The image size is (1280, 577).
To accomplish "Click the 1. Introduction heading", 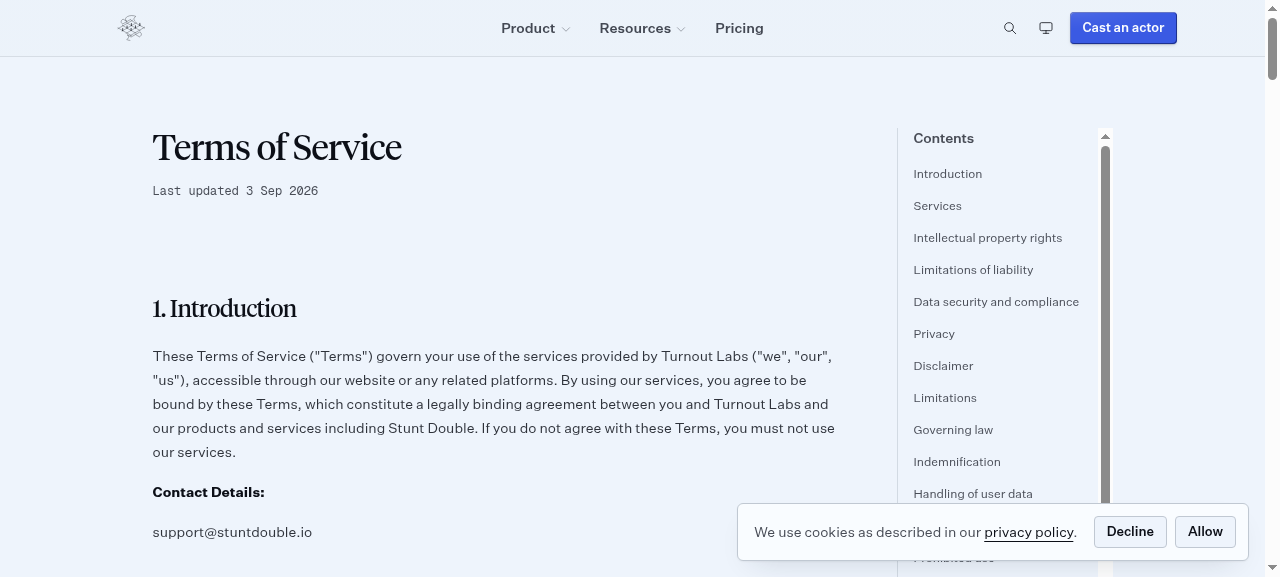I will click(x=224, y=309).
